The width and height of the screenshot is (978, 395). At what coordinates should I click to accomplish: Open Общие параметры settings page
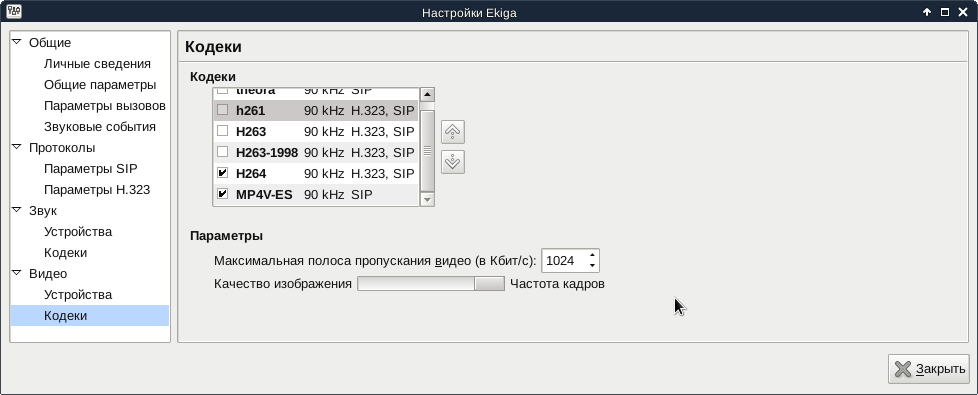(100, 85)
